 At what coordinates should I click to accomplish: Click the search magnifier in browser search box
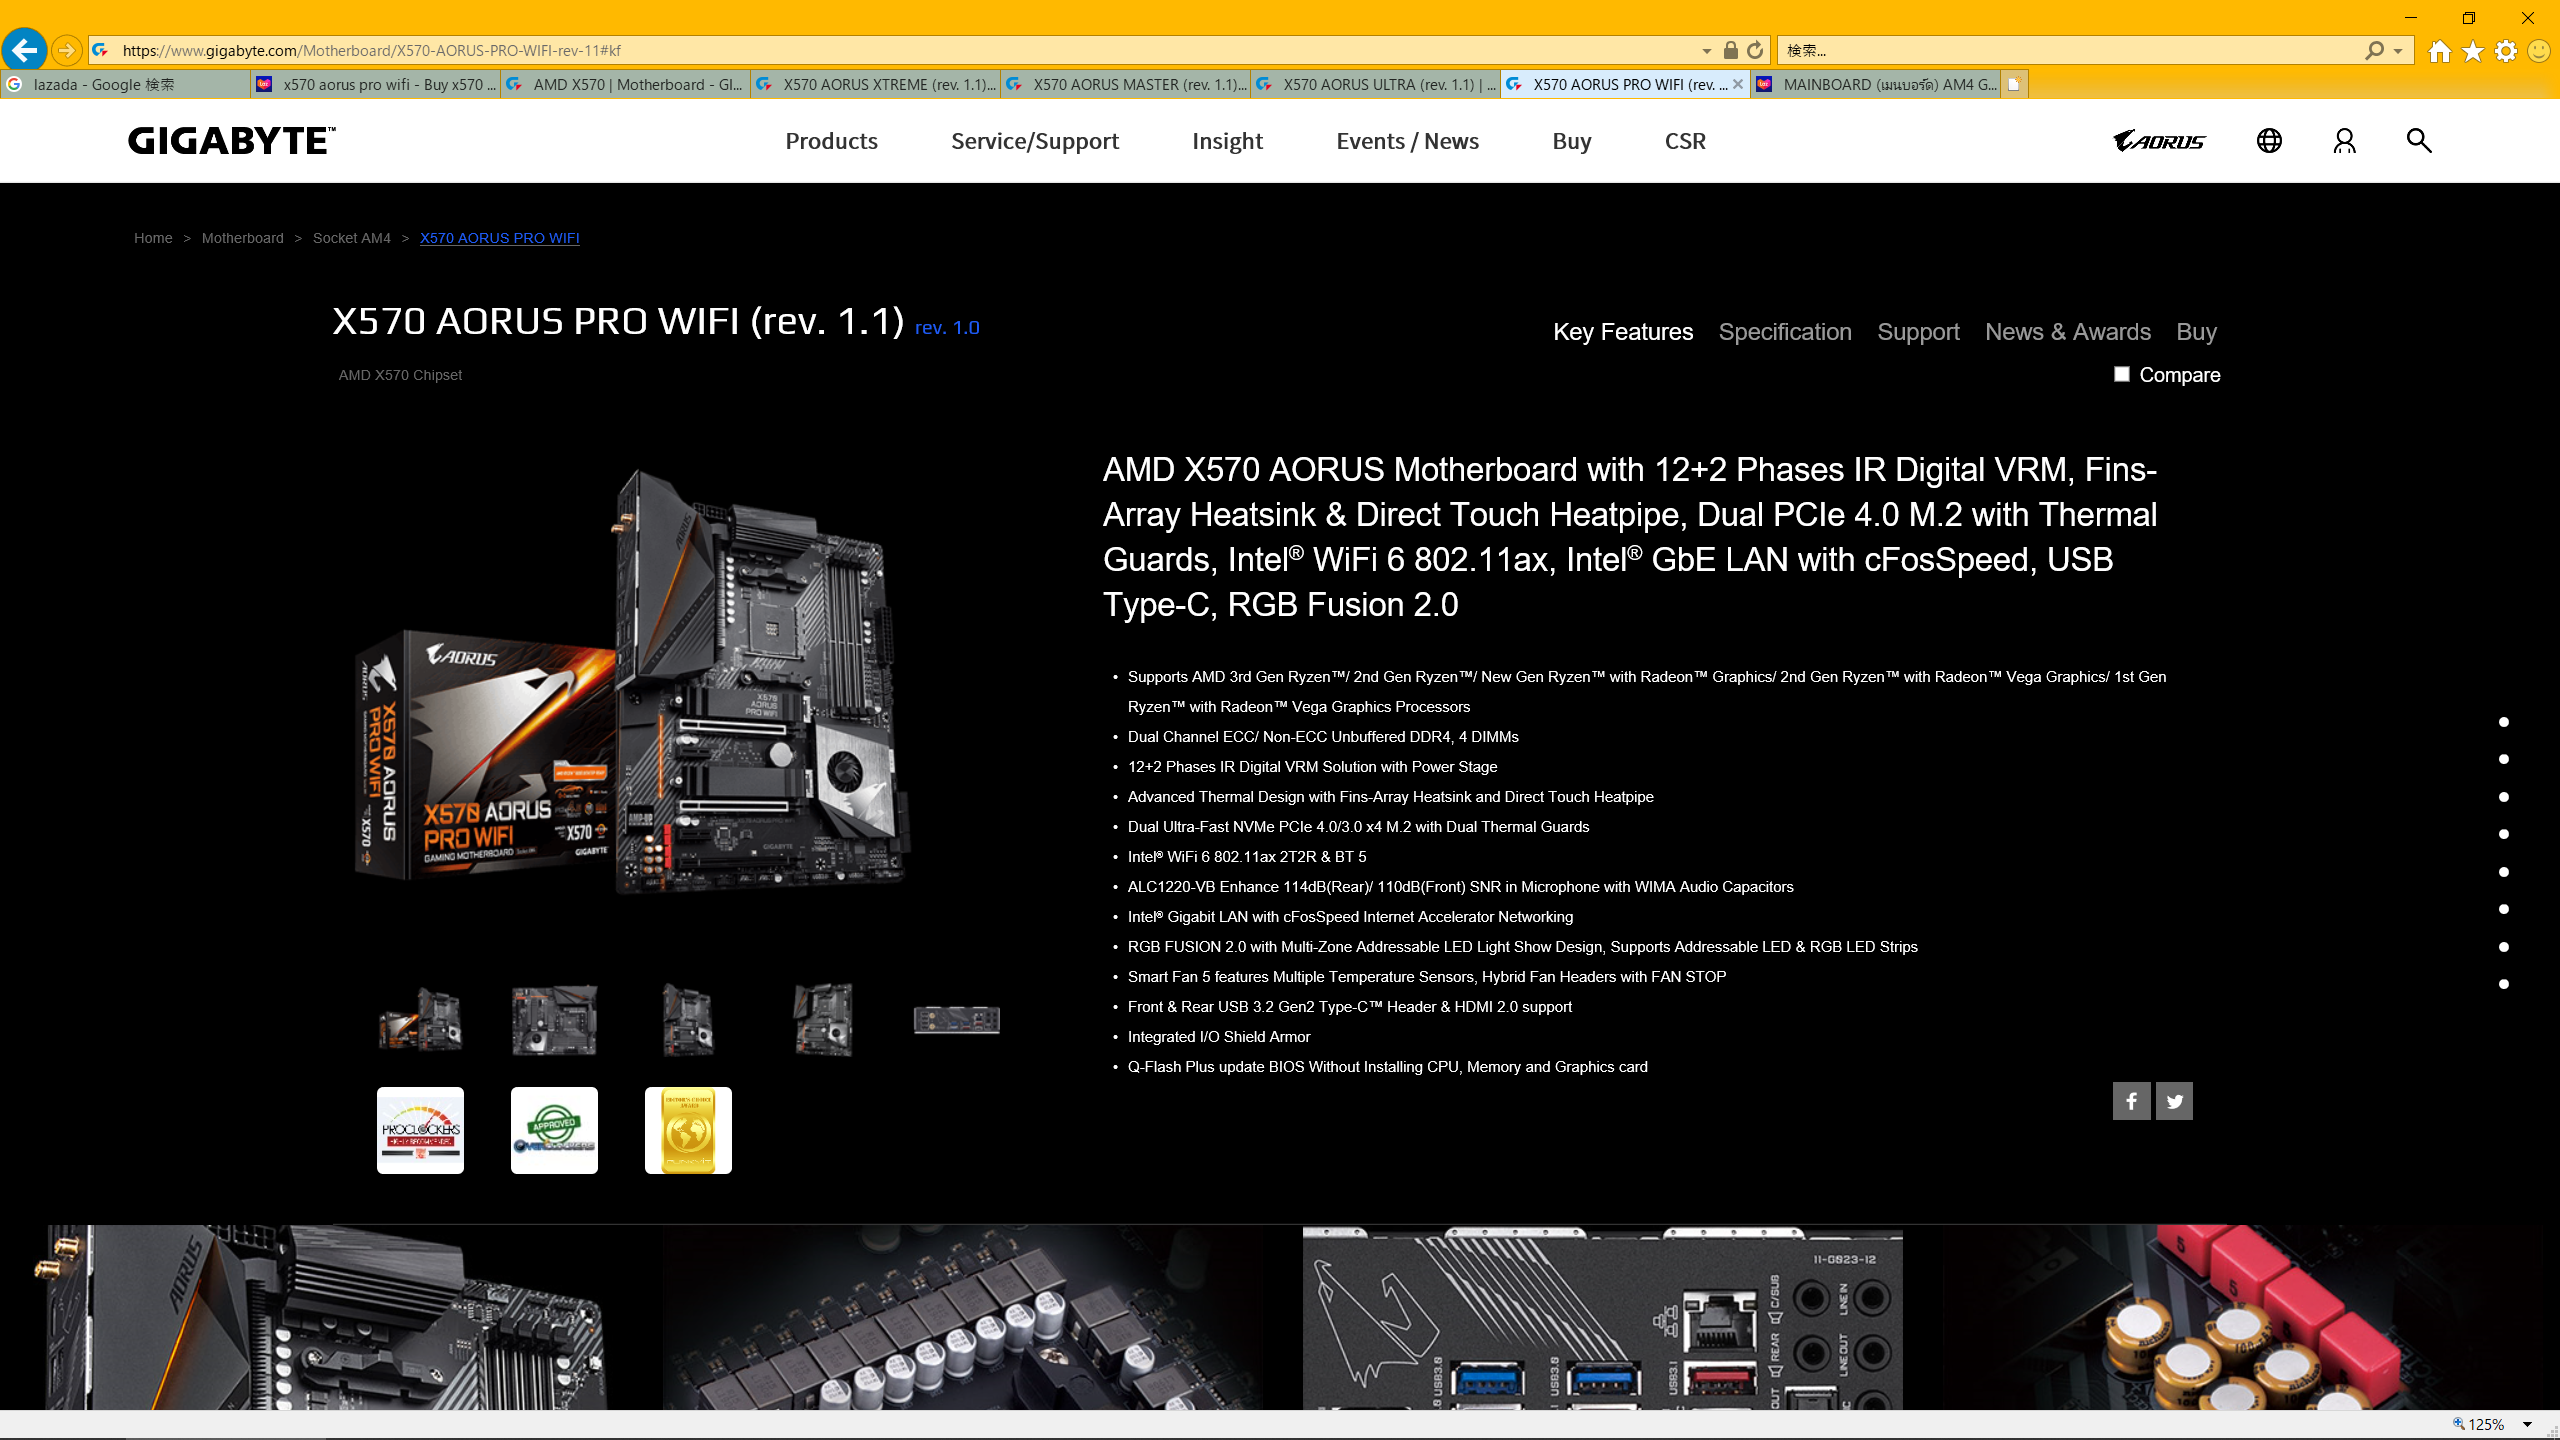(x=2375, y=50)
